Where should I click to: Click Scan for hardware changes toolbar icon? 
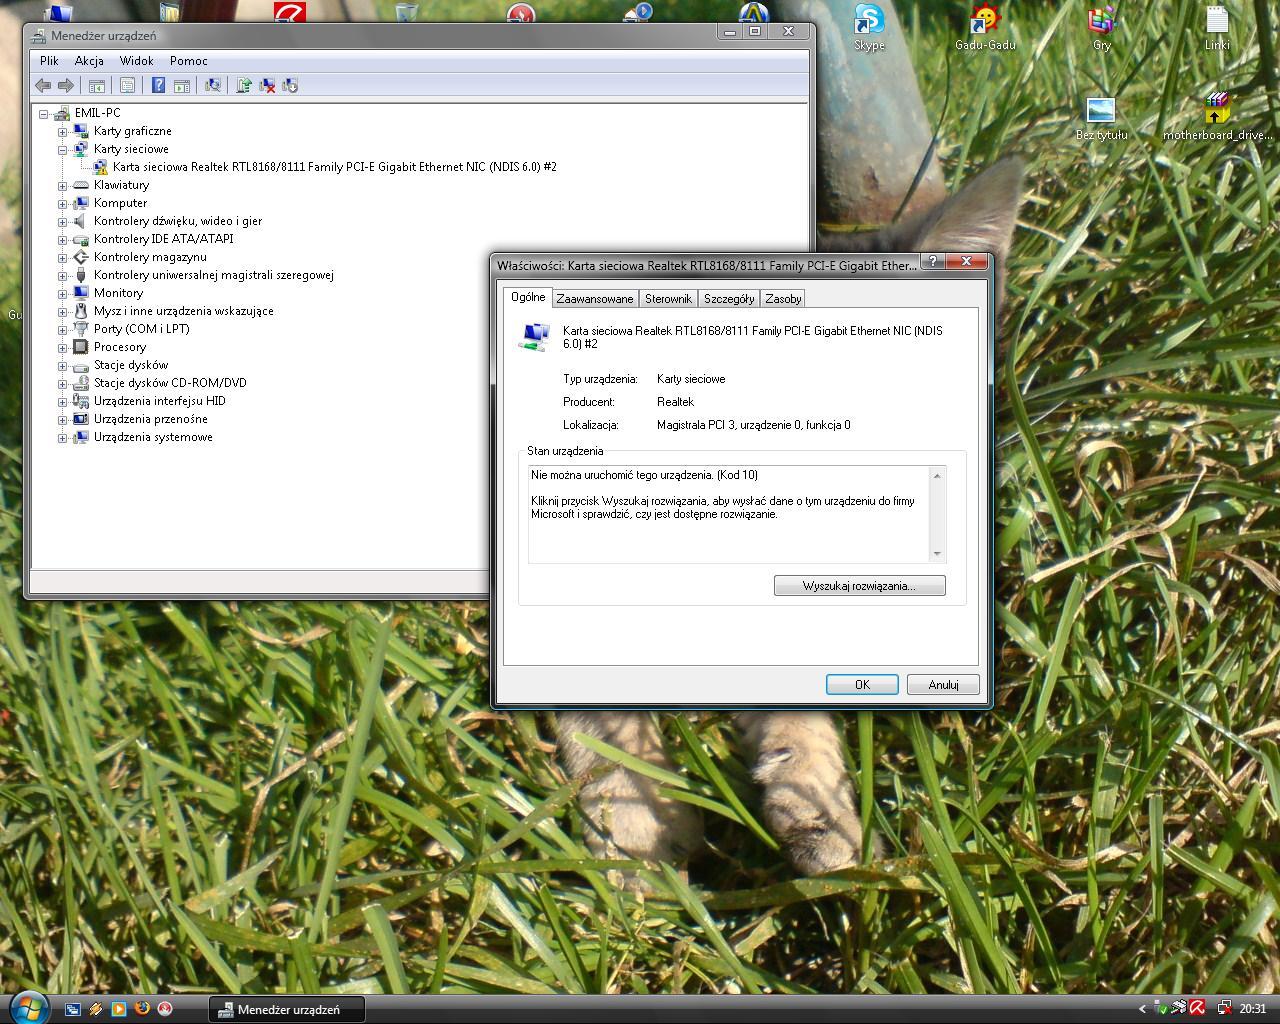(x=212, y=86)
